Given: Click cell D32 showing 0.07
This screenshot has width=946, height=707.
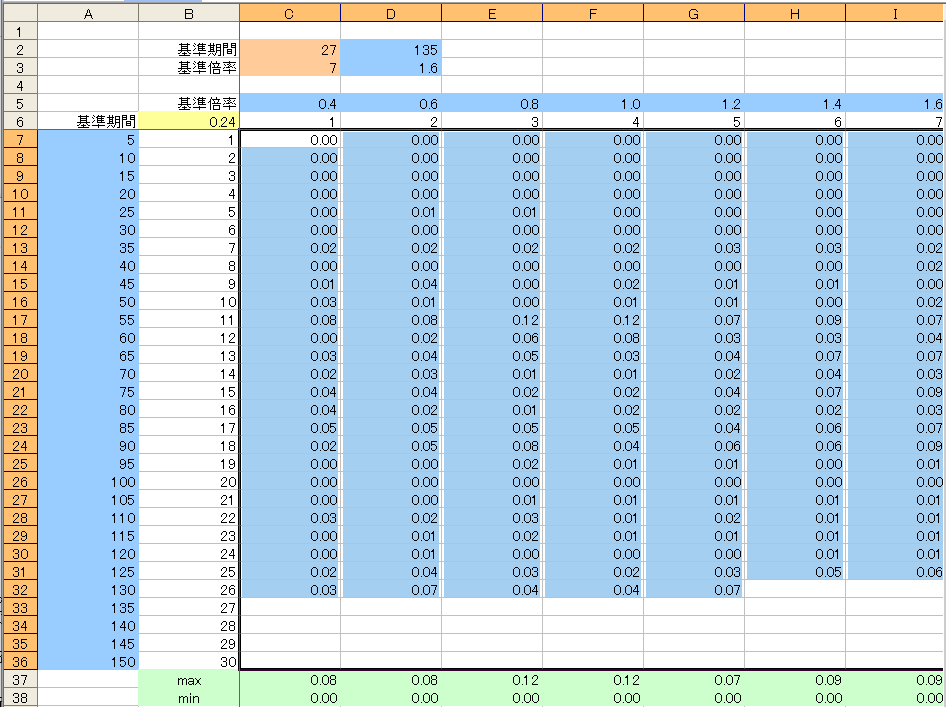Looking at the screenshot, I should [x=391, y=589].
